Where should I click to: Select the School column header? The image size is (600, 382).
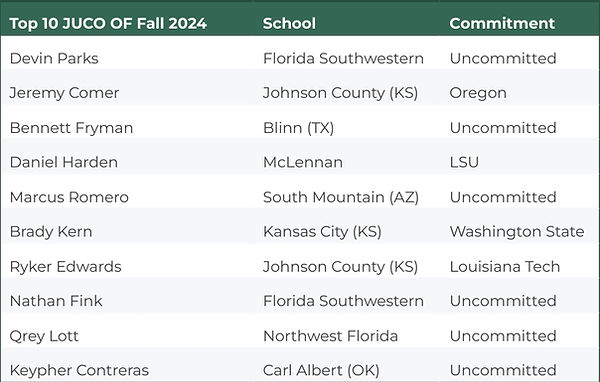click(x=289, y=23)
